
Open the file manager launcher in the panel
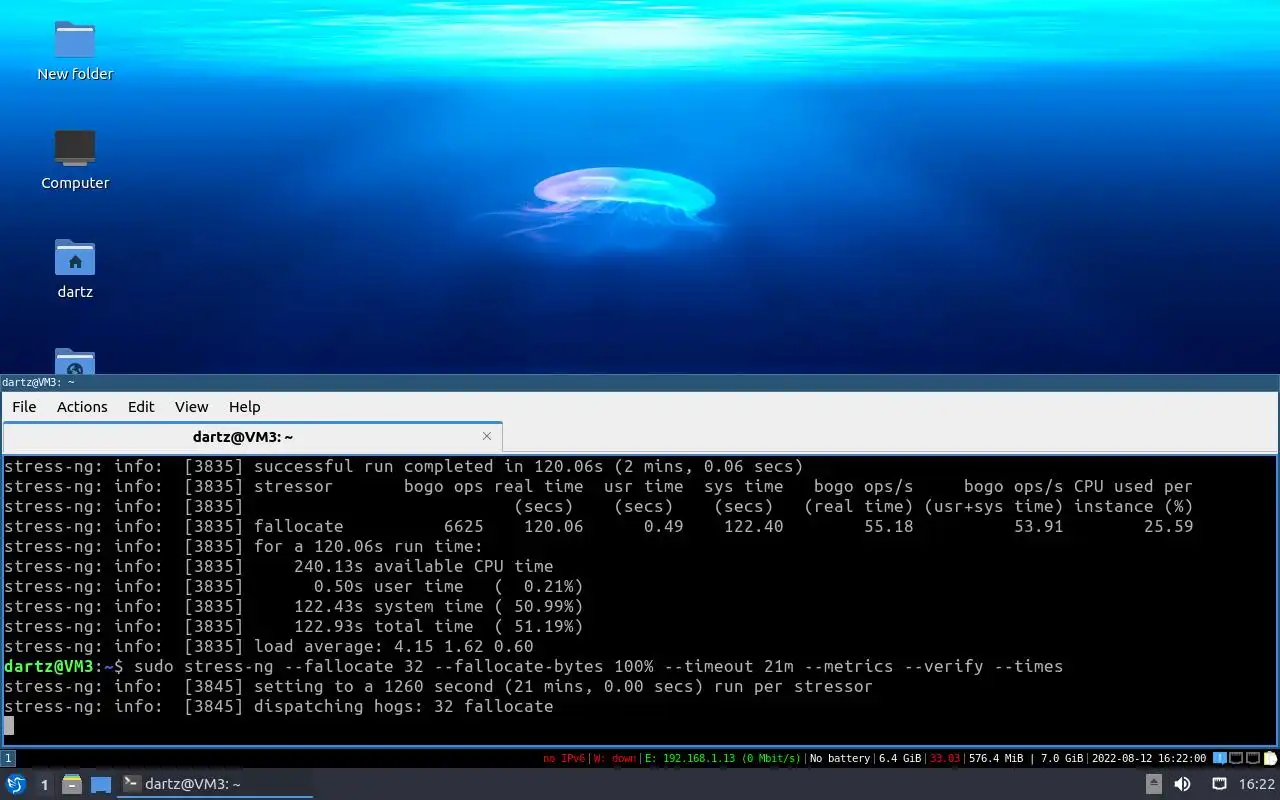point(72,784)
